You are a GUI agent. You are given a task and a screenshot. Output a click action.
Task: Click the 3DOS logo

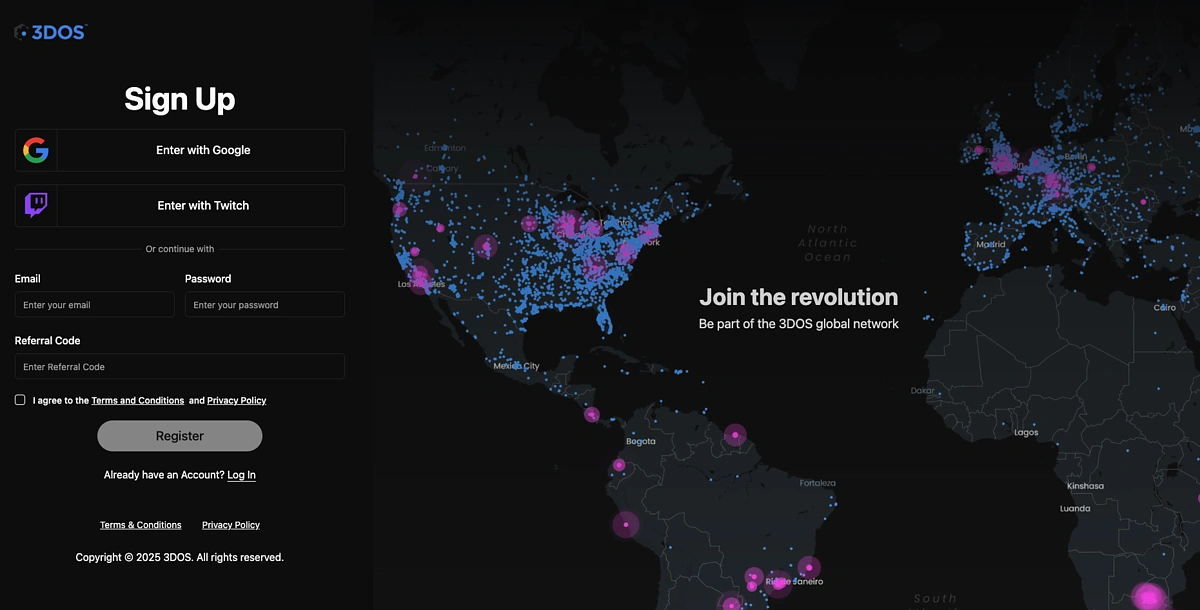(x=51, y=32)
